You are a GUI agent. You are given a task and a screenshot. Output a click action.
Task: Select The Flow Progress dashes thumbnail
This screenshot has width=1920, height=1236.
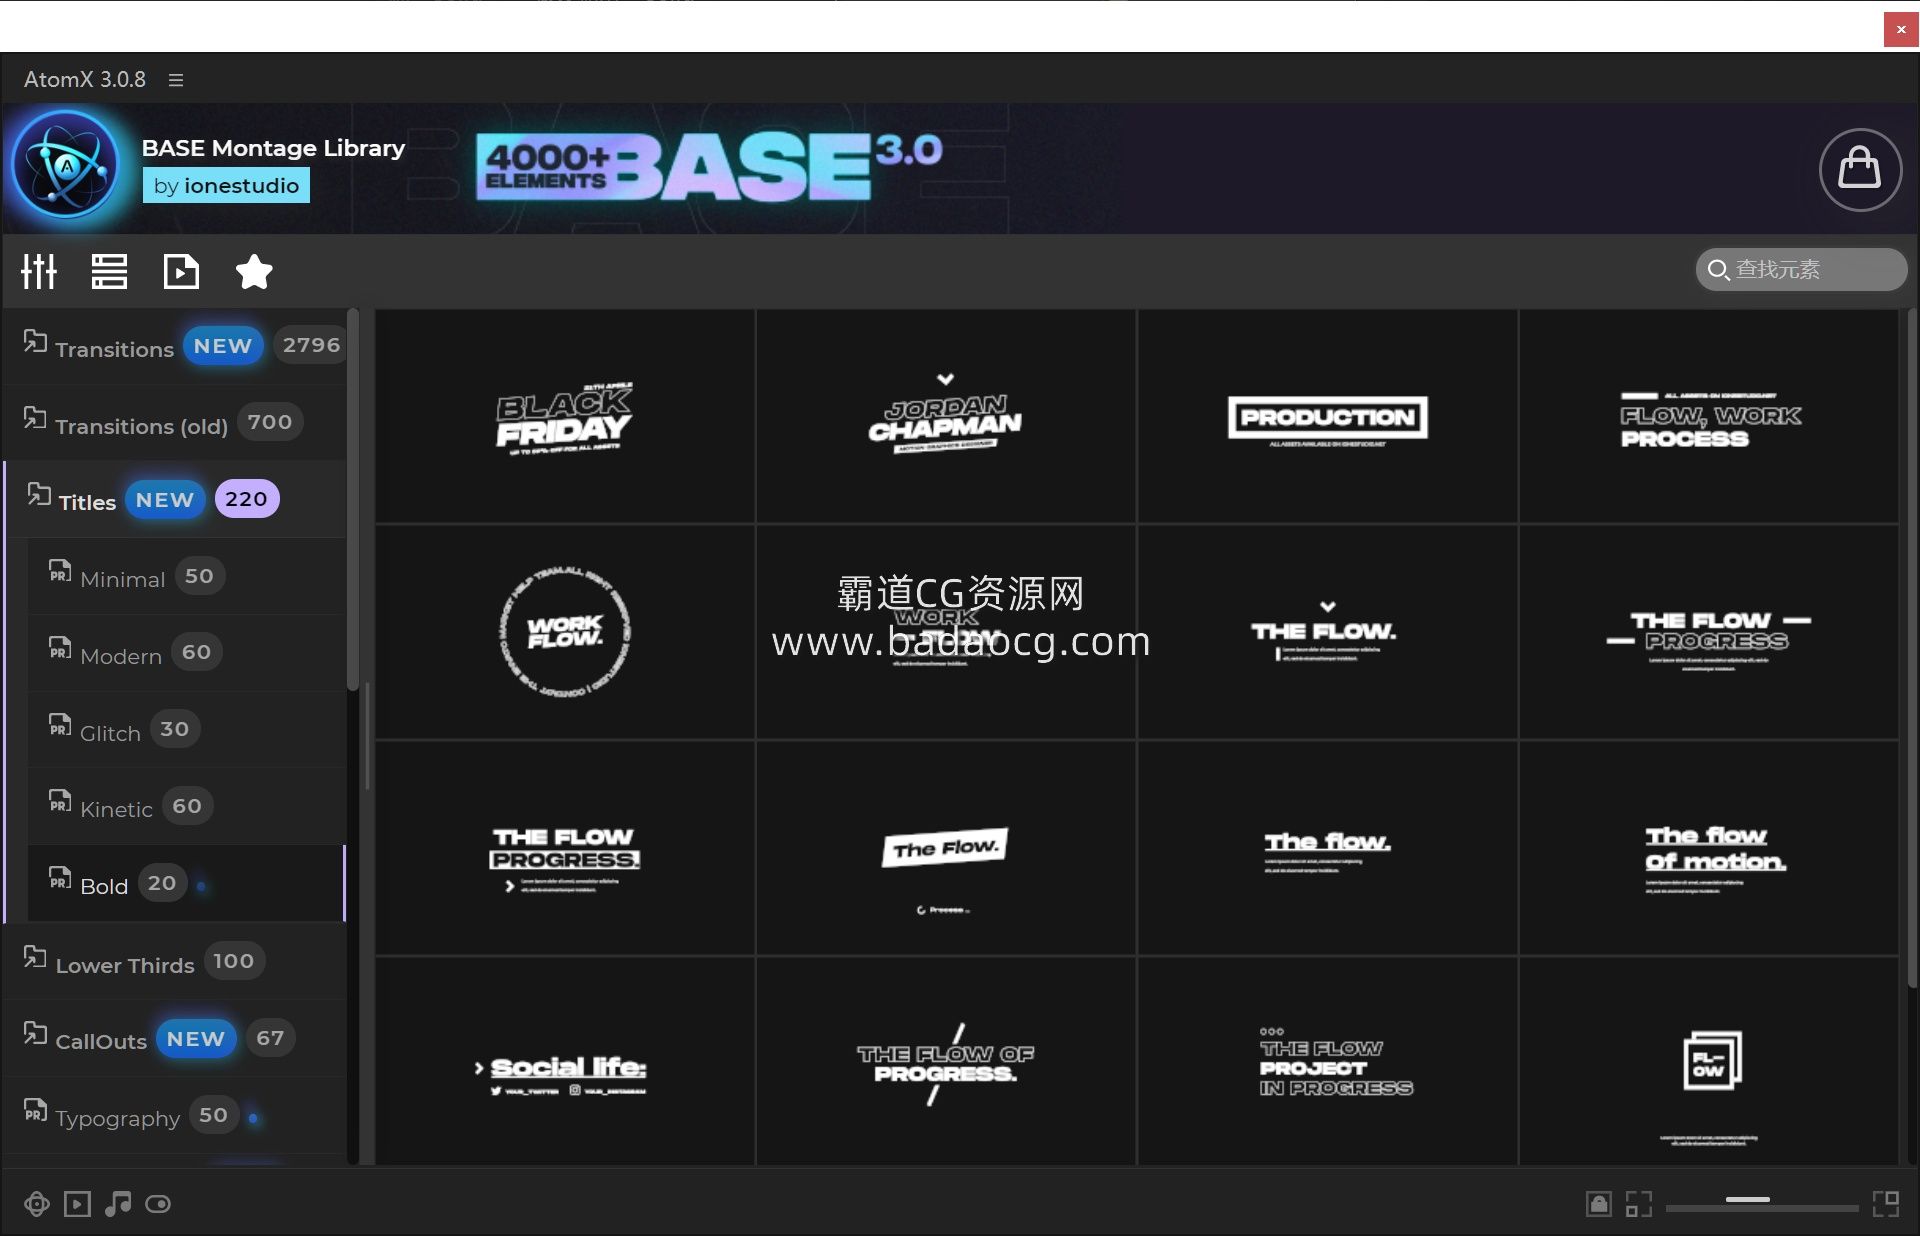coord(1709,632)
